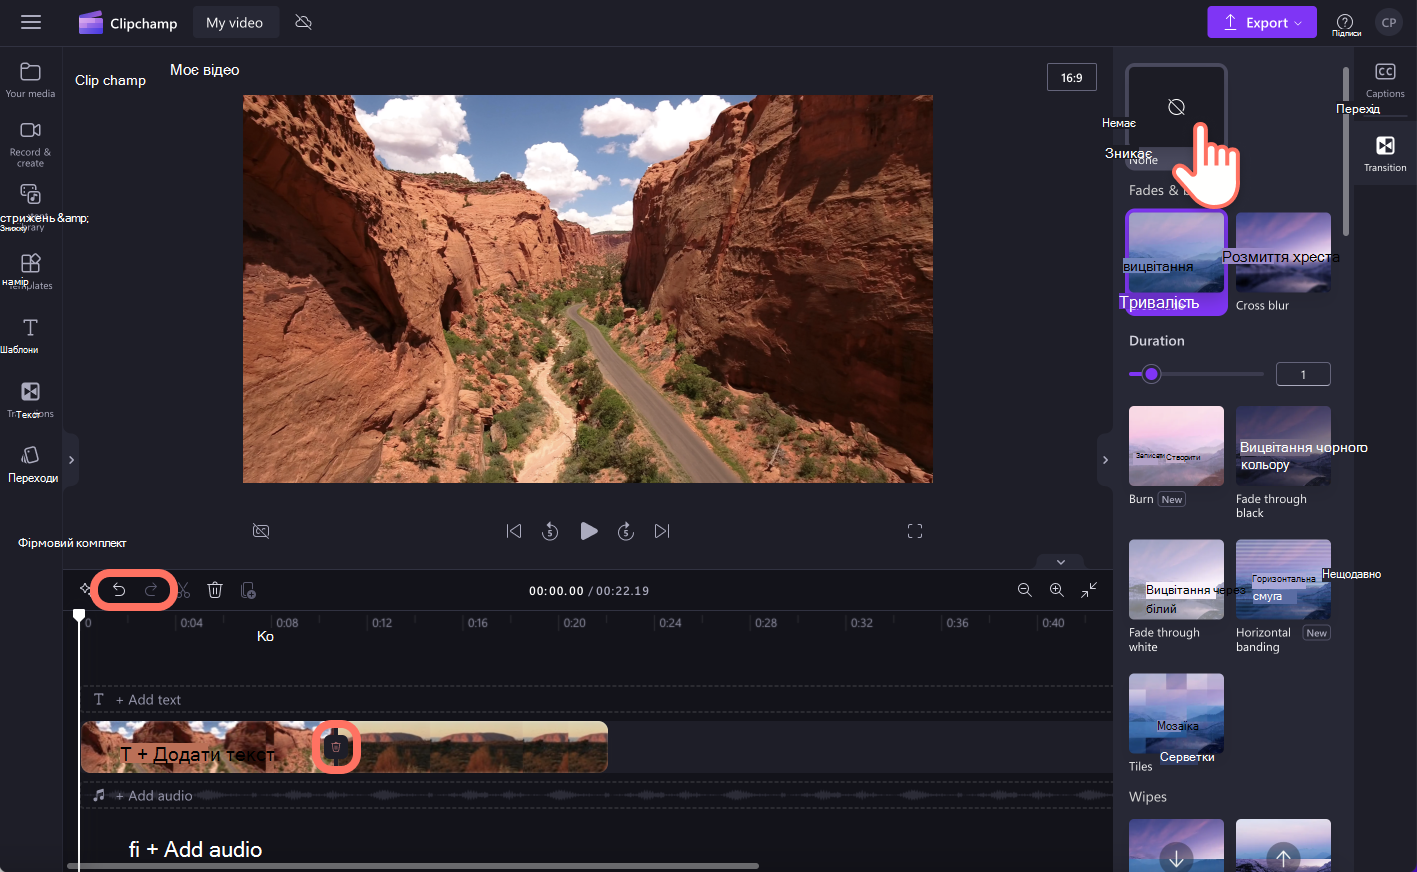1417x872 pixels.
Task: Click the video preview canvas
Action: pyautogui.click(x=588, y=289)
